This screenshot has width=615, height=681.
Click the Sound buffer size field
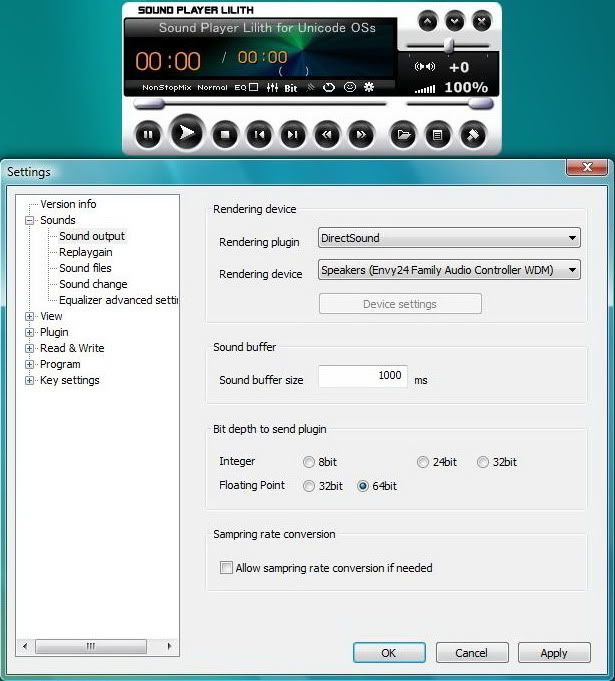point(362,376)
